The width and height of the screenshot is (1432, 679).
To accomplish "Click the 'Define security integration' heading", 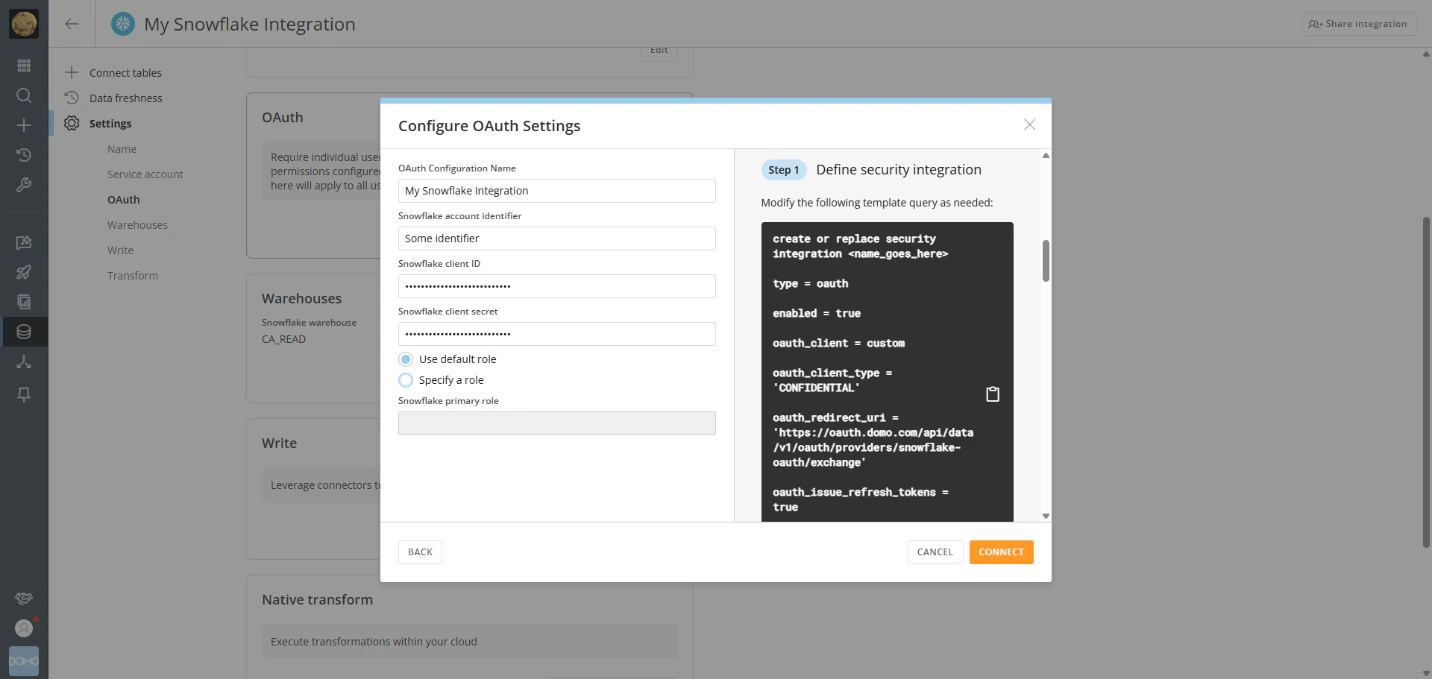I will pos(899,170).
